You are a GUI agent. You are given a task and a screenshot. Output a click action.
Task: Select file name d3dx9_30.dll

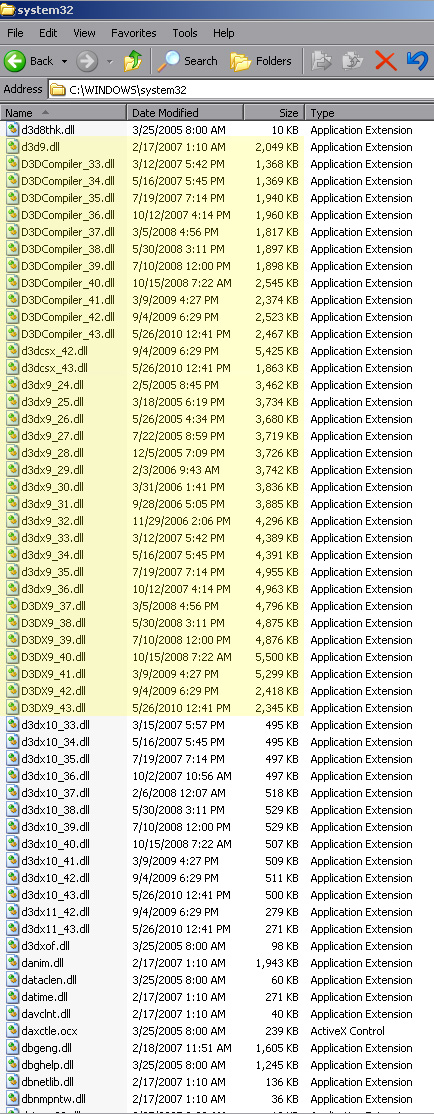pos(52,487)
